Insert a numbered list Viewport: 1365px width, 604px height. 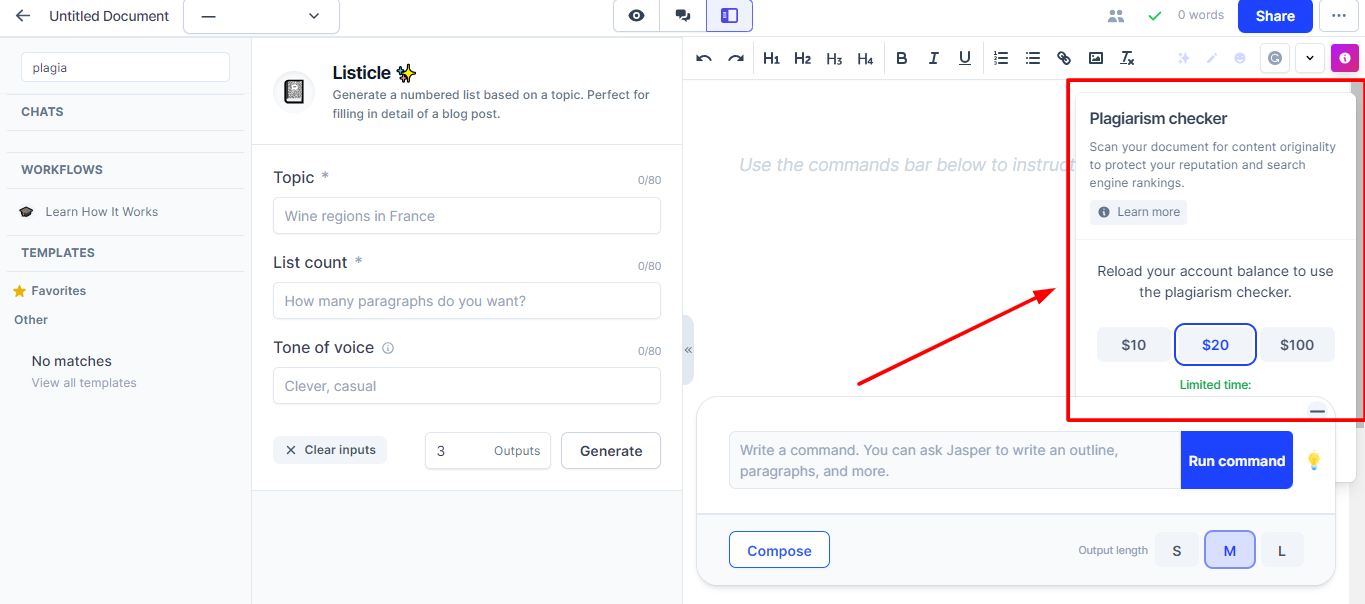(1001, 58)
